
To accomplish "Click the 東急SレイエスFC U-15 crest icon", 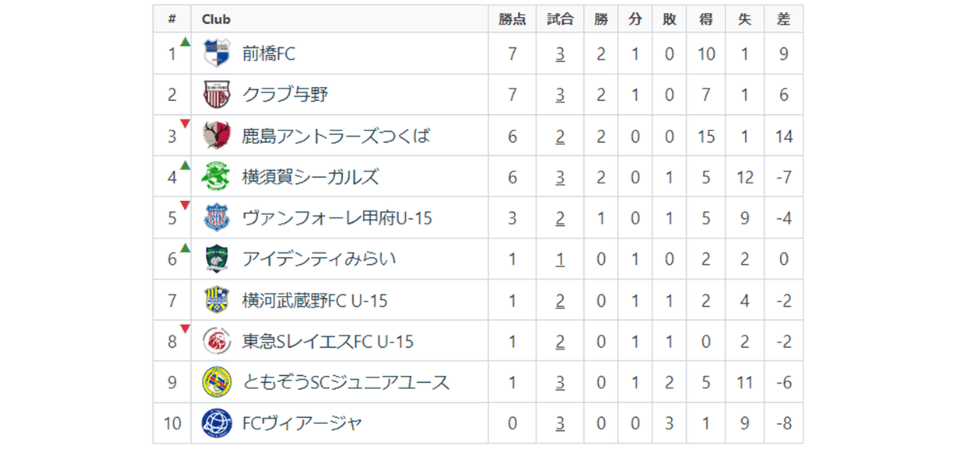I will tap(217, 341).
